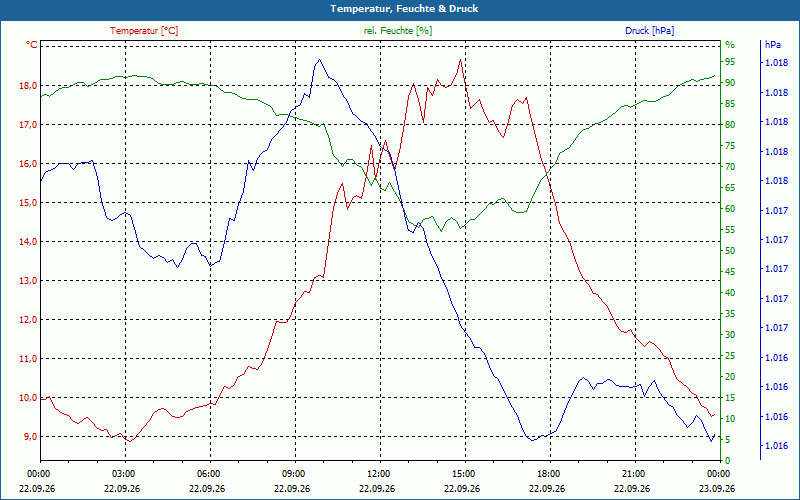Click the '15:00' time axis label
Image resolution: width=800 pixels, height=500 pixels.
click(x=462, y=473)
